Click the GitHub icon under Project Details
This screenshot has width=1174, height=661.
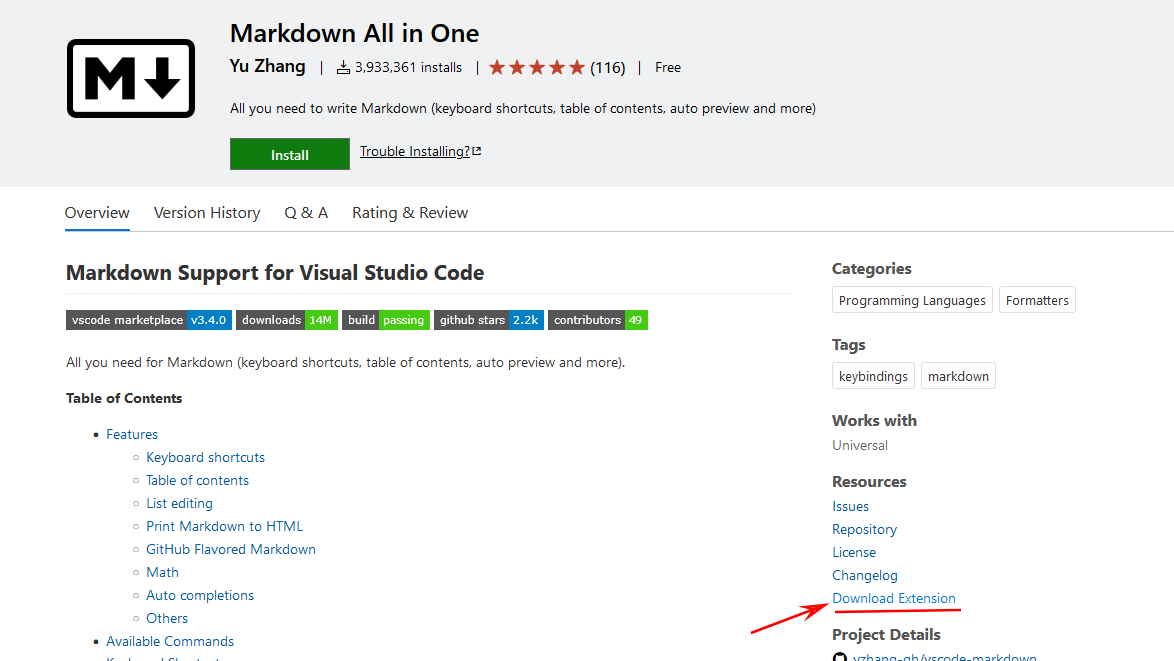(840, 656)
